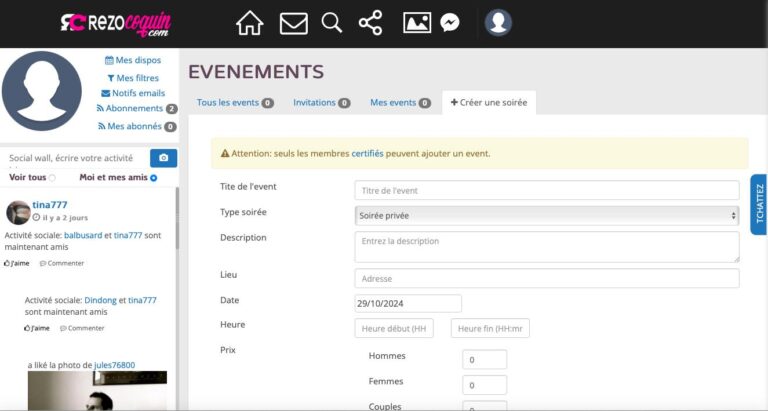Click the Description text area

[547, 247]
